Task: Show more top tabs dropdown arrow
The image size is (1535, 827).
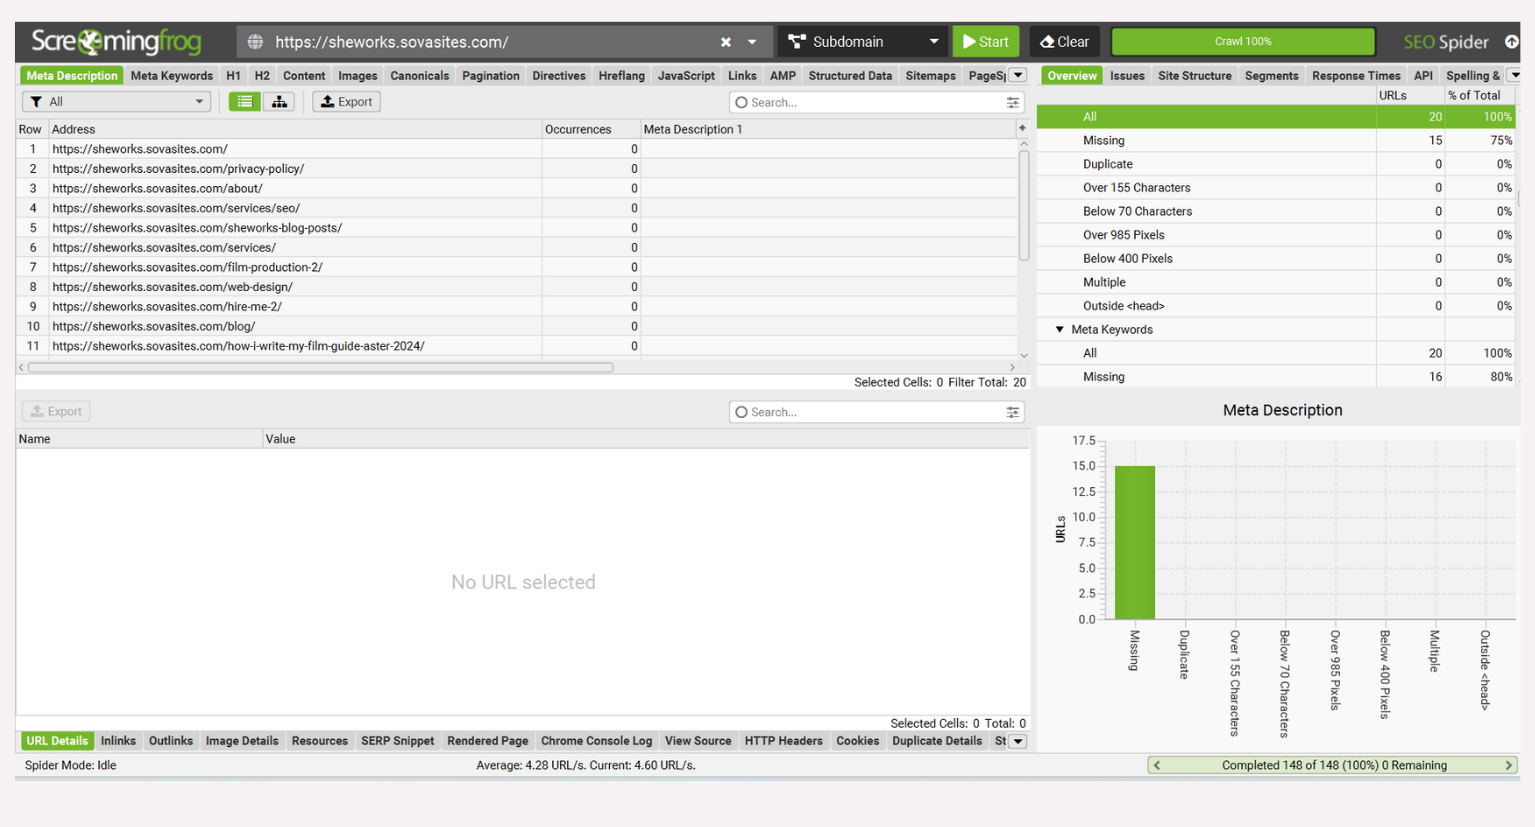Action: tap(1018, 76)
